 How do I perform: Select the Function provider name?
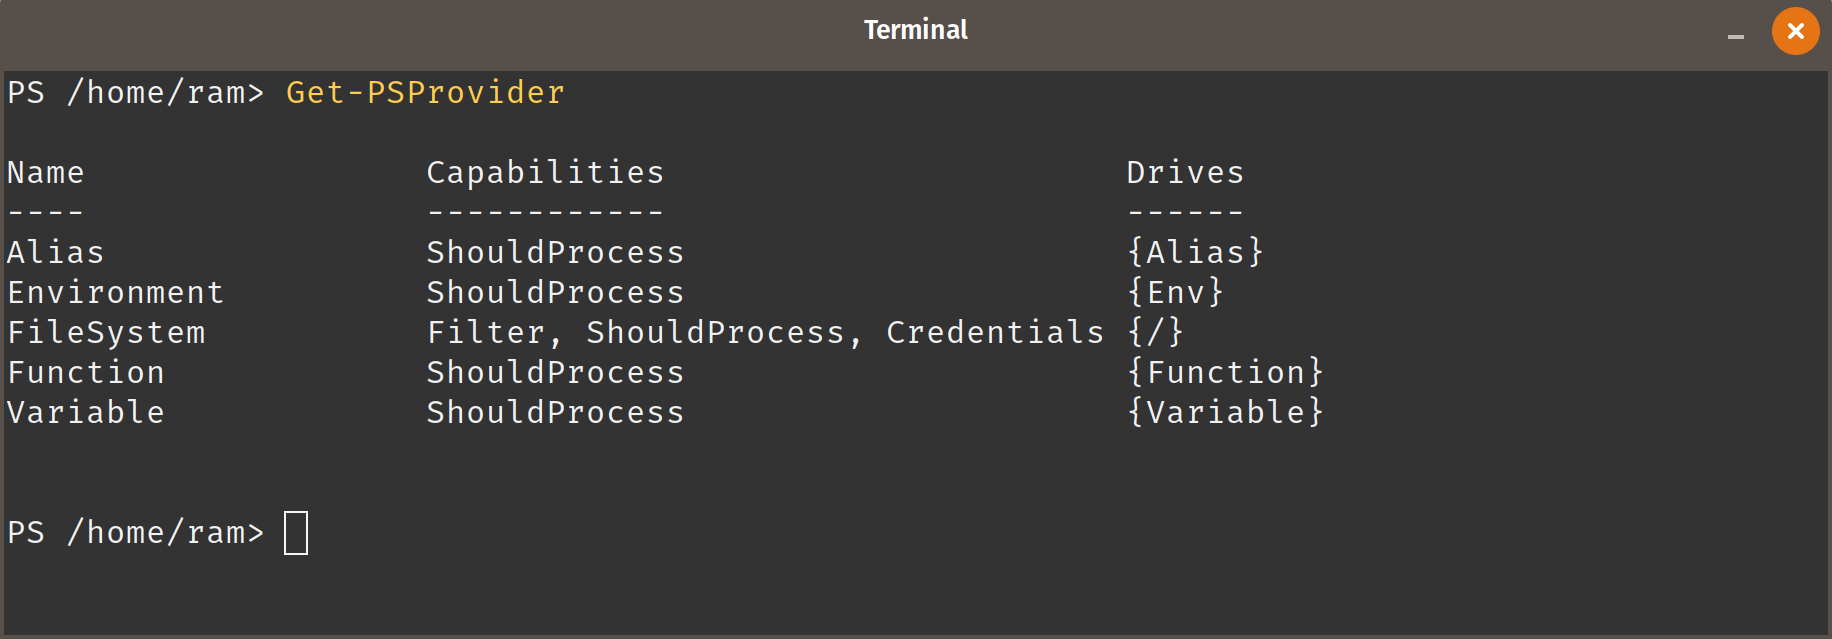tap(86, 372)
